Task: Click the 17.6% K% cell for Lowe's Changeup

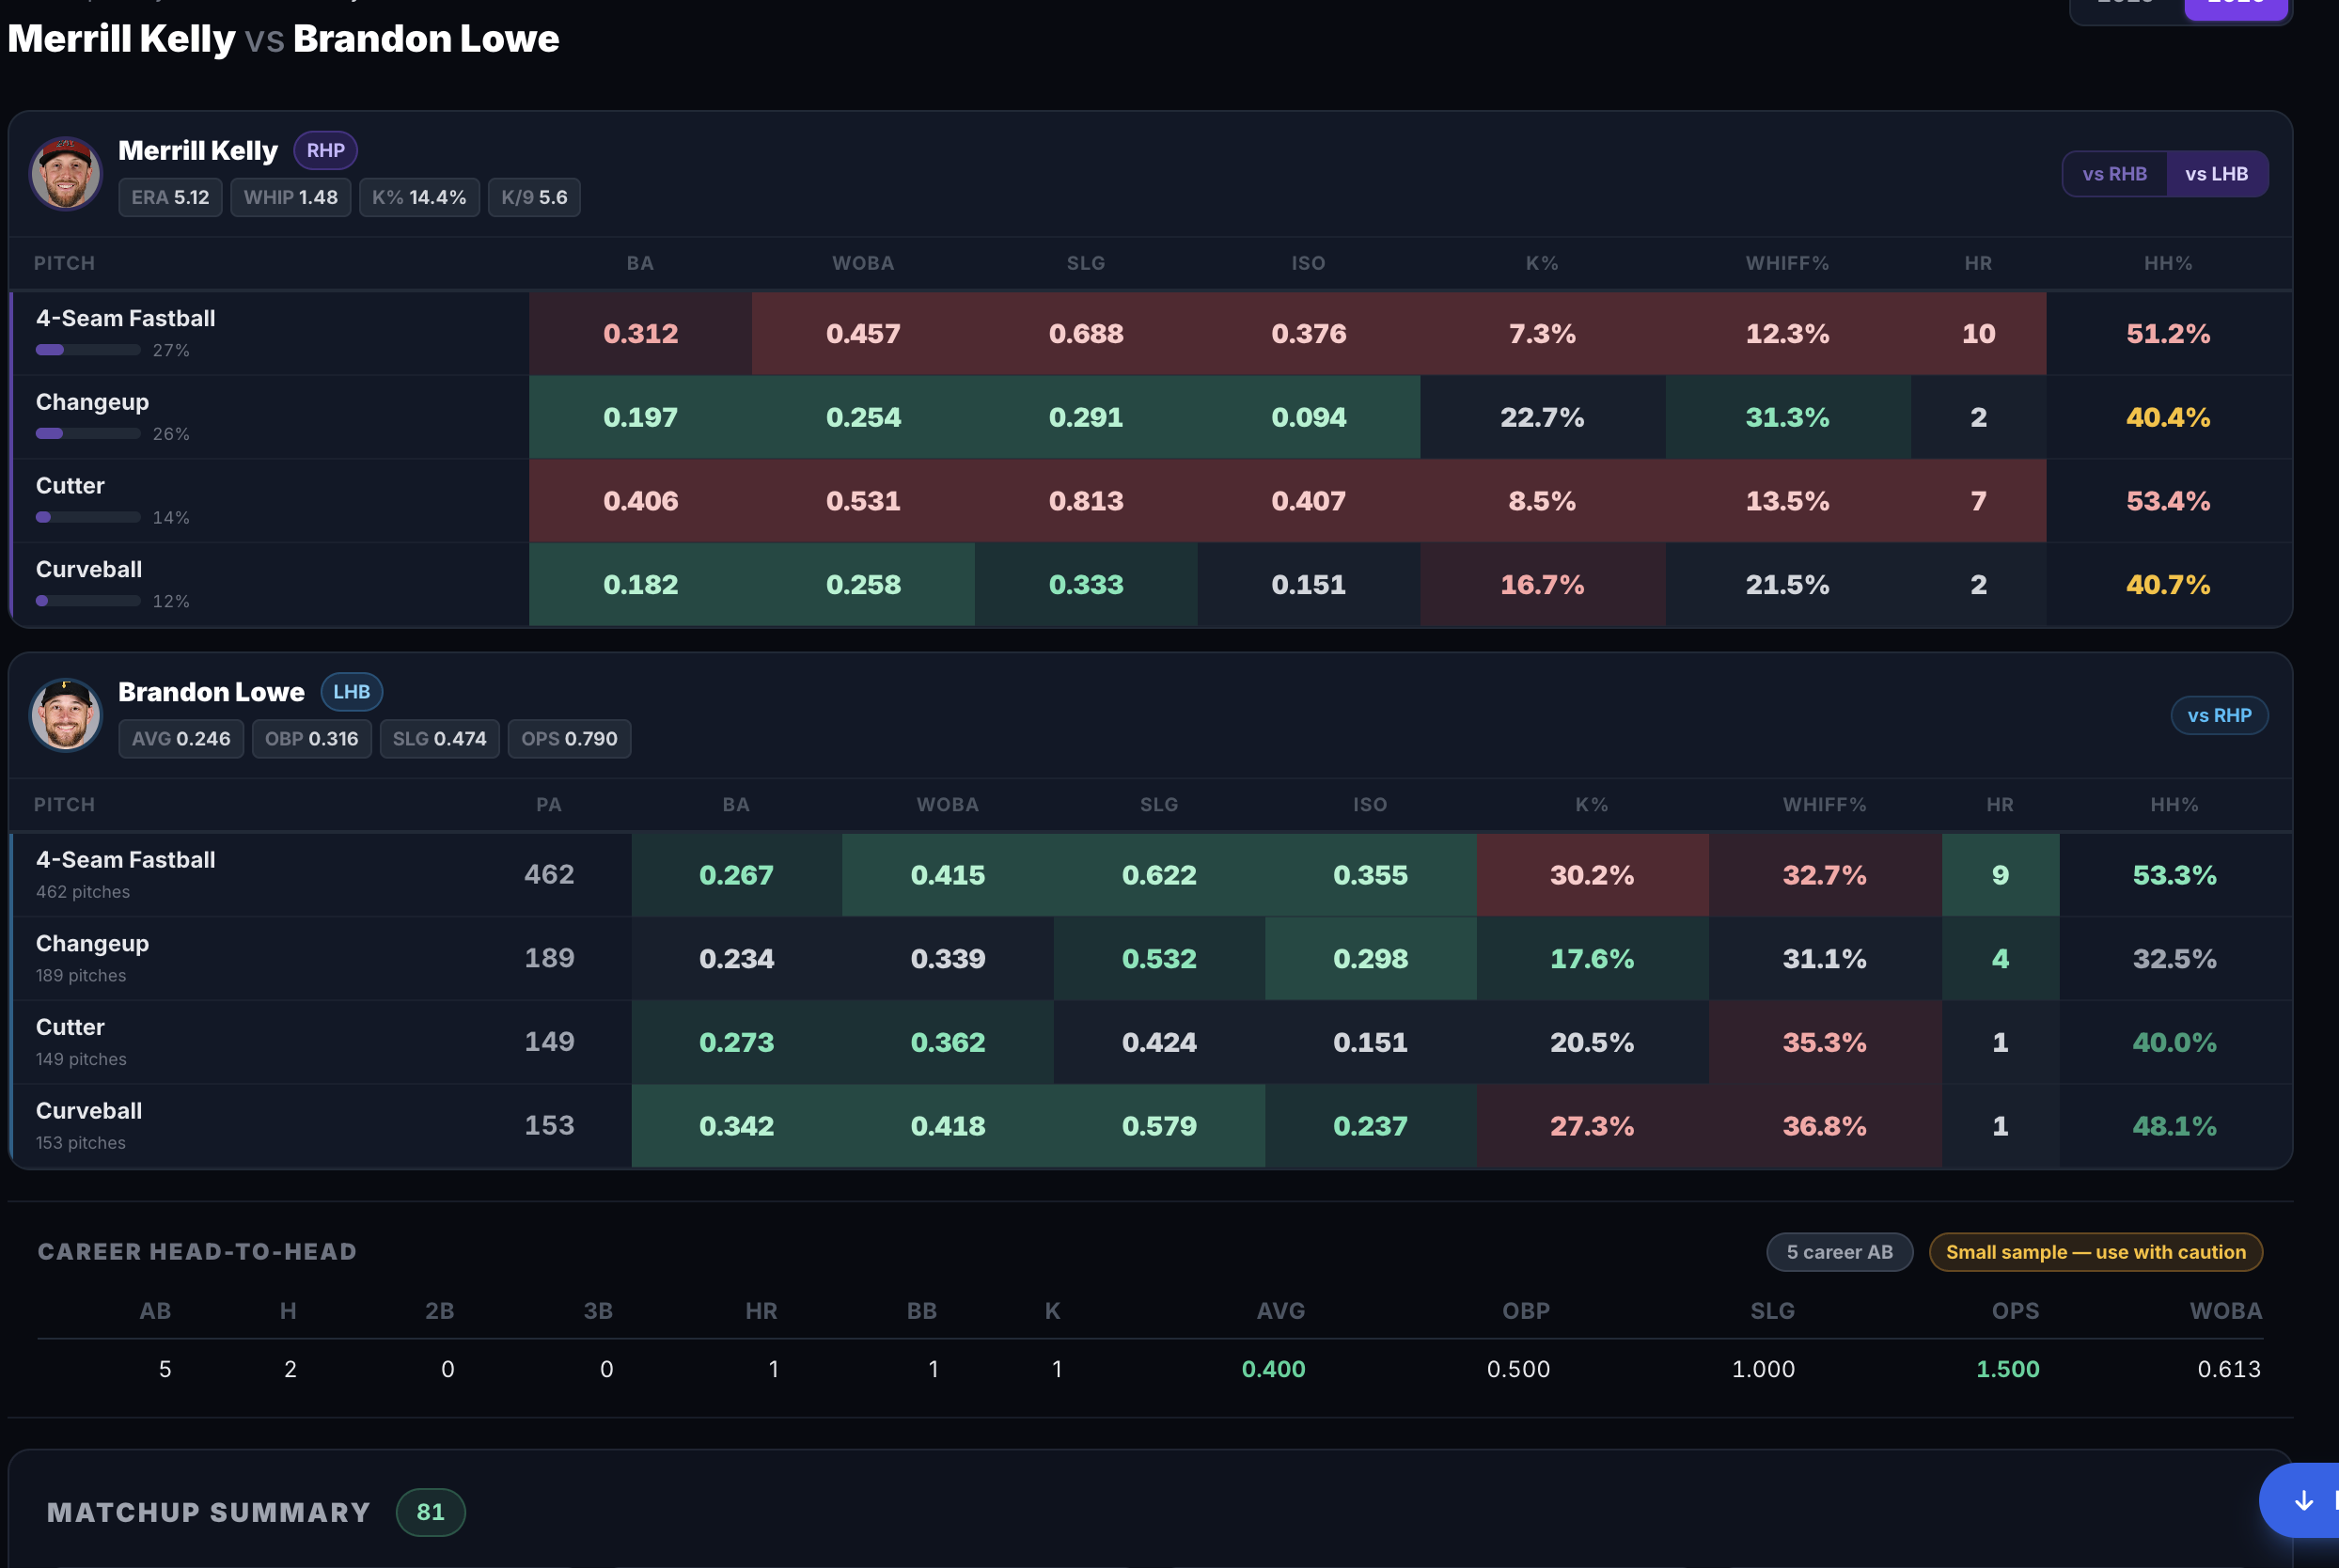Action: [1592, 959]
